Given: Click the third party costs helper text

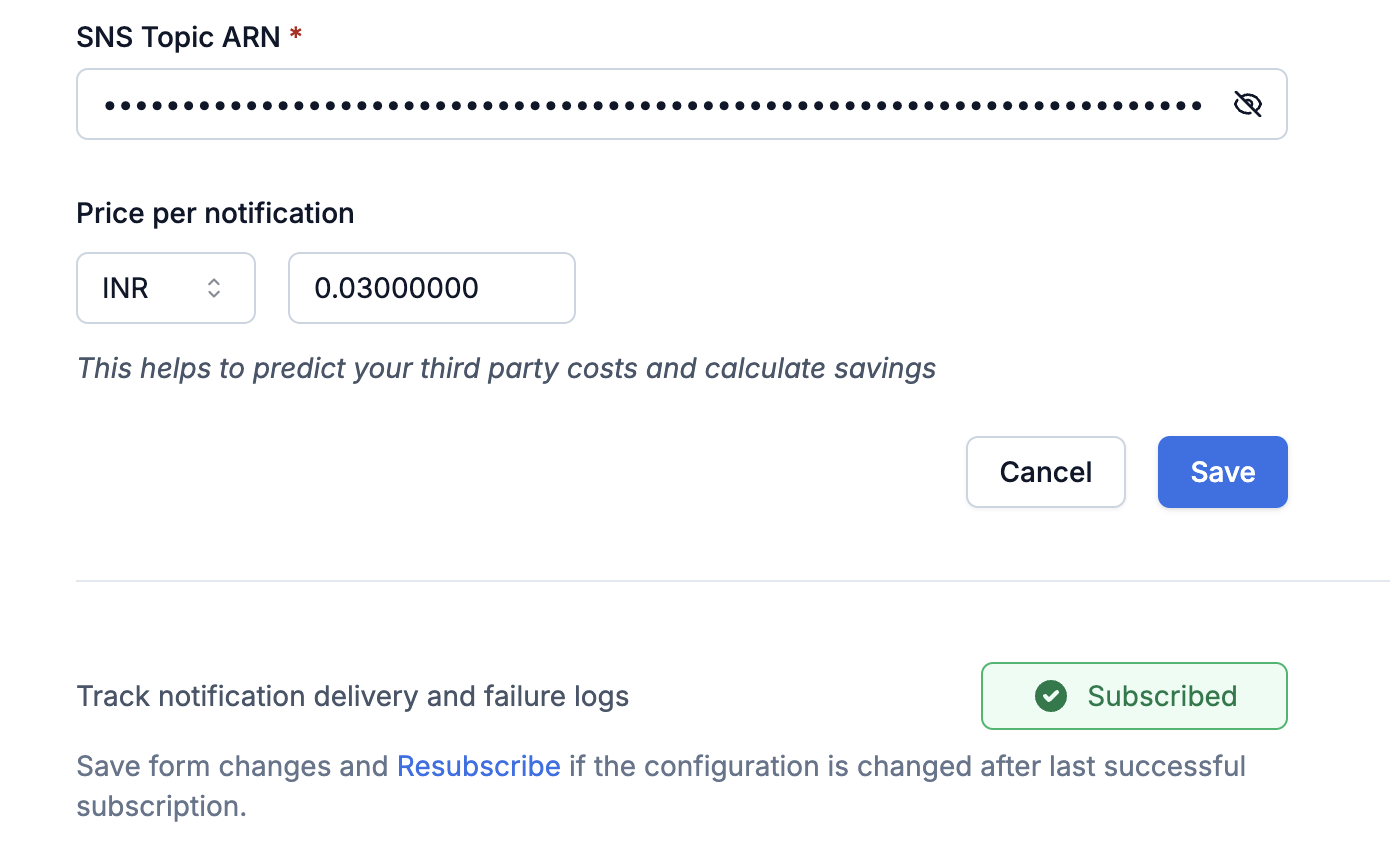Looking at the screenshot, I should click(507, 368).
